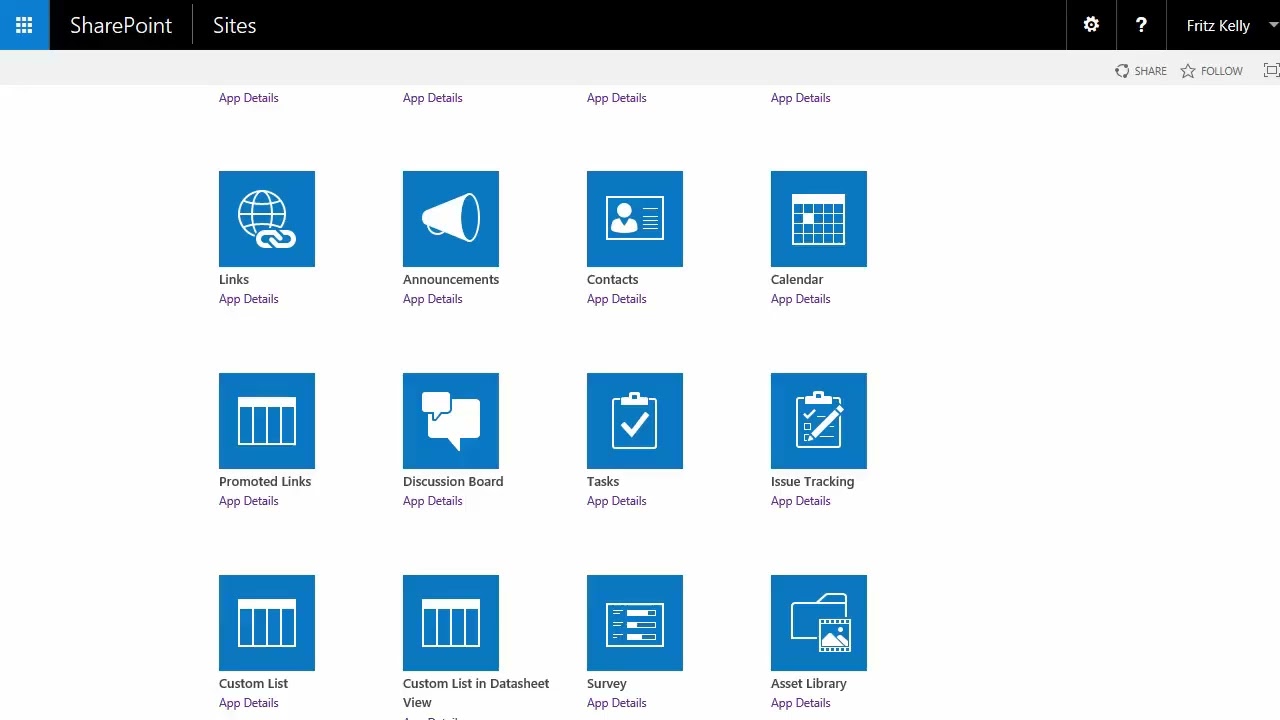Viewport: 1280px width, 720px height.
Task: Open App Details under Links
Action: (x=249, y=299)
